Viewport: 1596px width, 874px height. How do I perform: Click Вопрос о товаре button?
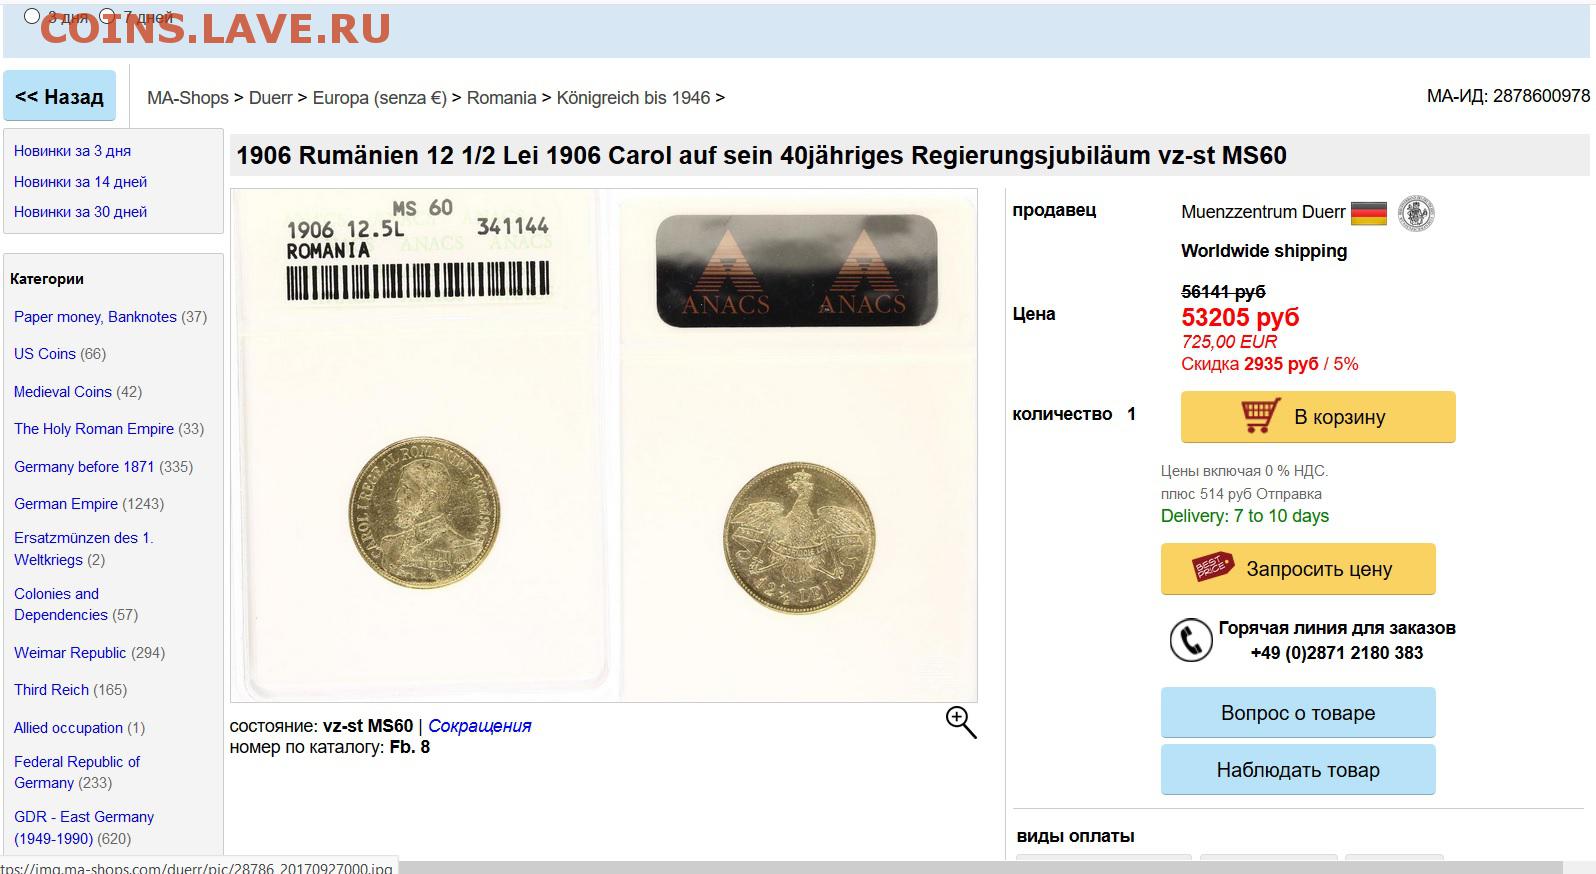[1298, 713]
